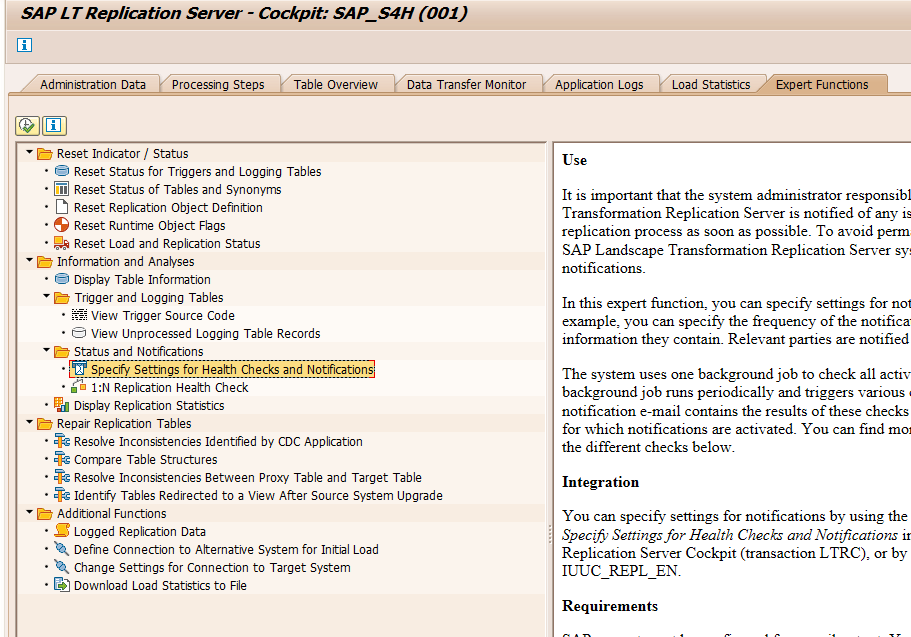911x637 pixels.
Task: Choose Reset Runtime Object Flags entry
Action: point(149,226)
